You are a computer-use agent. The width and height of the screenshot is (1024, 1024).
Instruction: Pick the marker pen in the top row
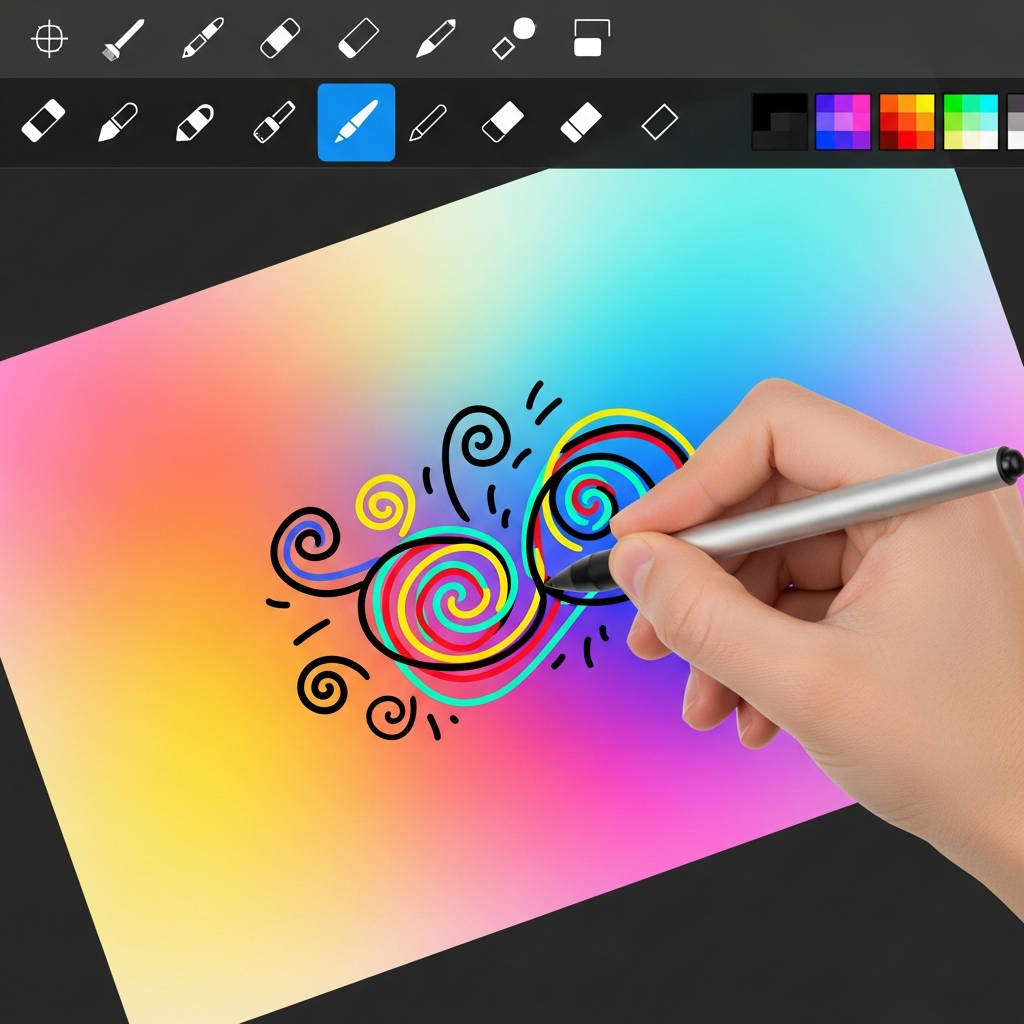[202, 40]
